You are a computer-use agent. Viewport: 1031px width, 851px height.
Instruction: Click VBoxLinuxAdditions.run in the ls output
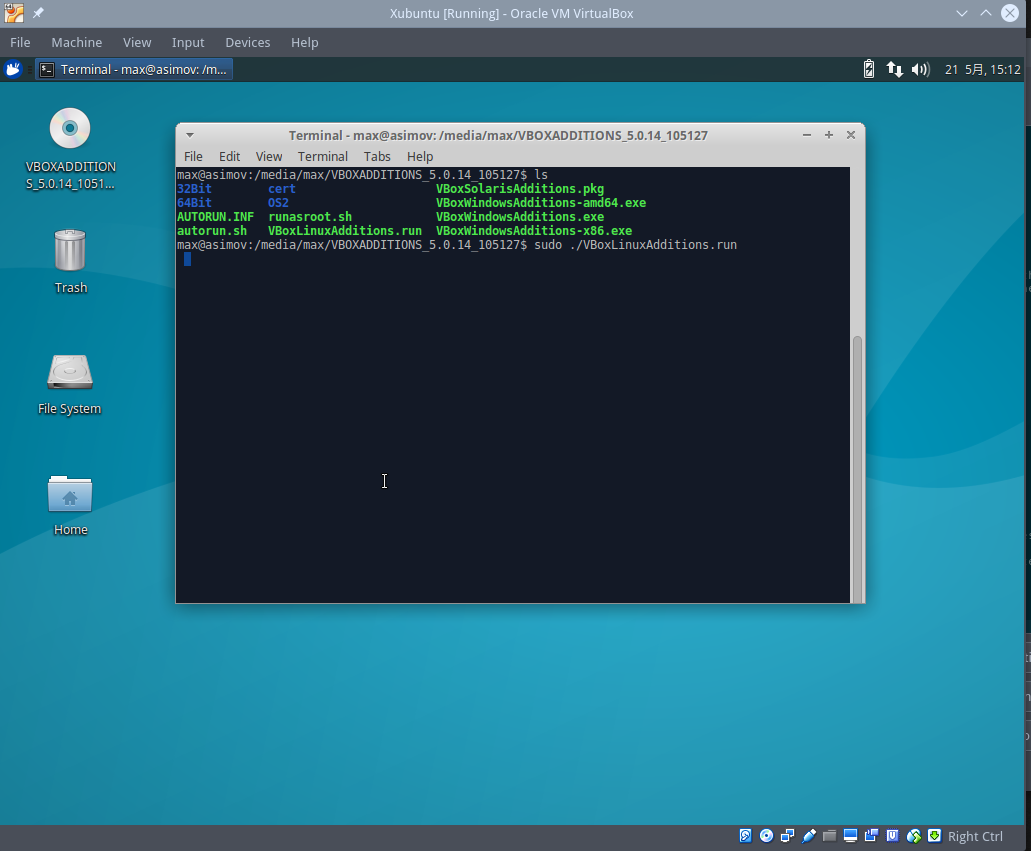coord(345,231)
